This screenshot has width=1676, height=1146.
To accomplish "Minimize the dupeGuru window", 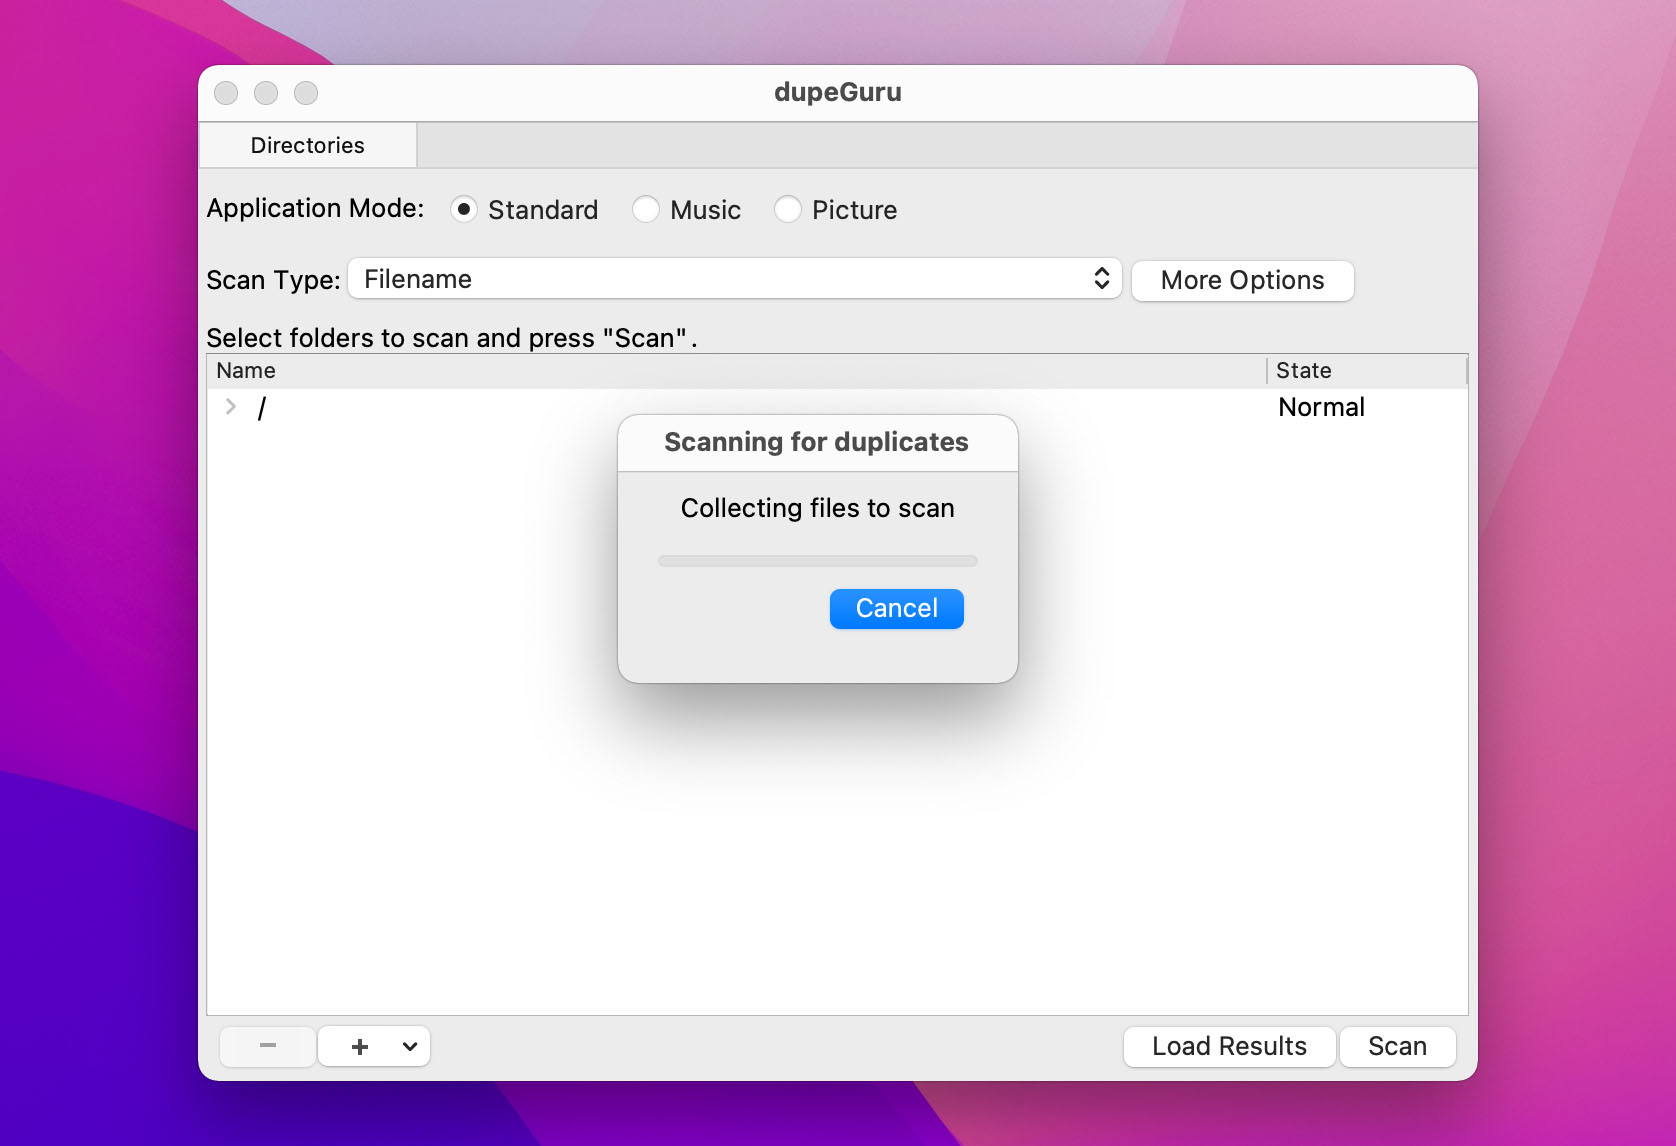I will 266,93.
